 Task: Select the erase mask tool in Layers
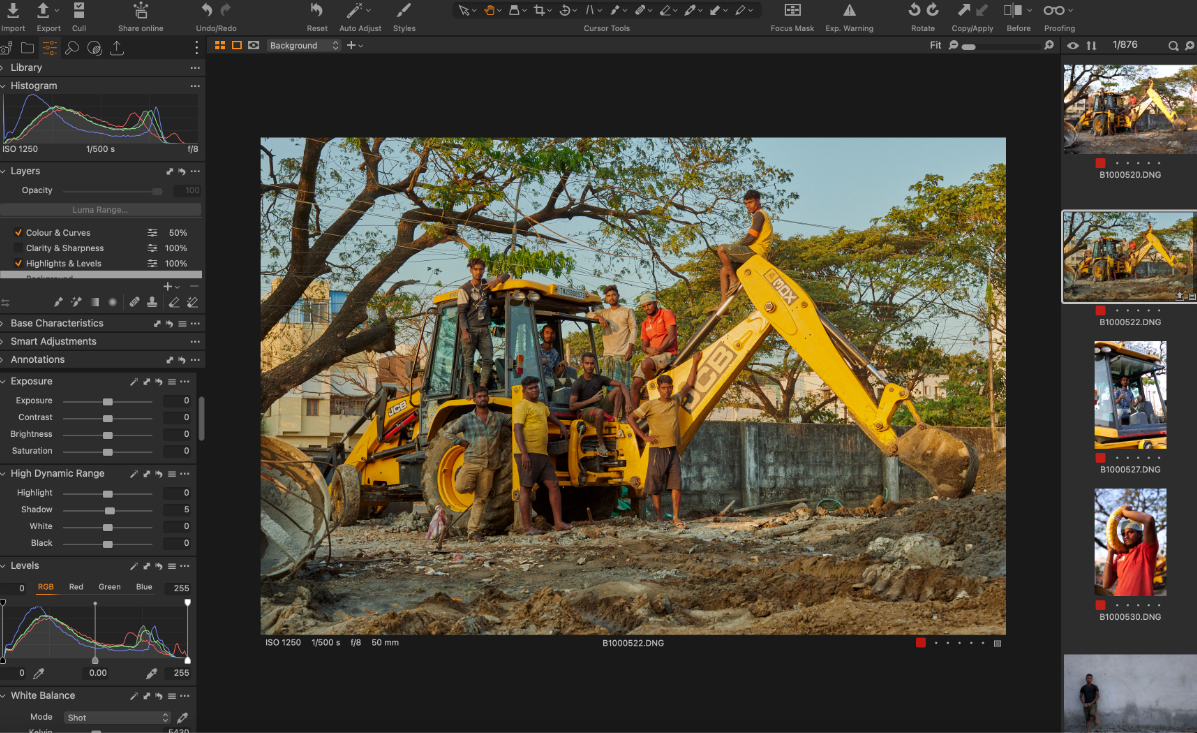coord(174,302)
